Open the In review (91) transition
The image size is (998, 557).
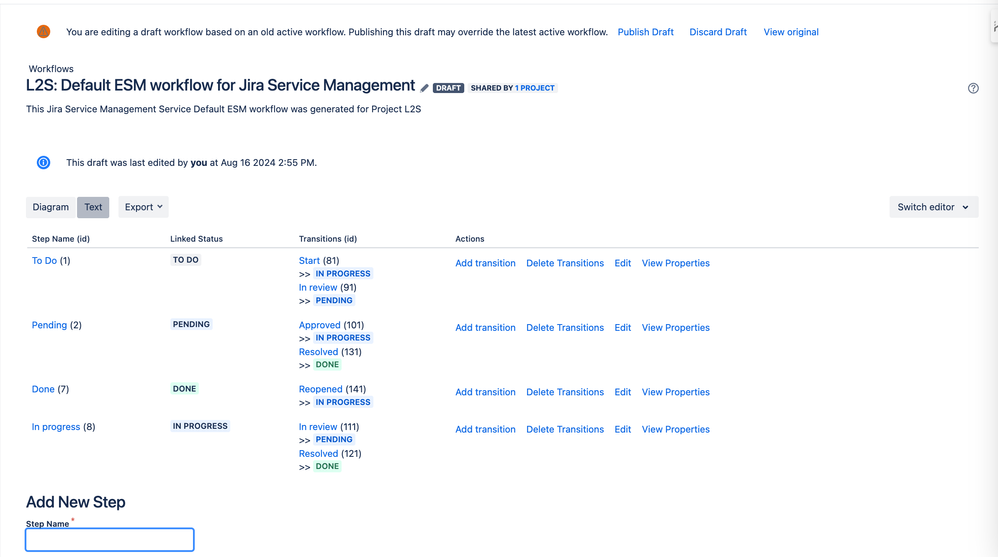pos(318,287)
